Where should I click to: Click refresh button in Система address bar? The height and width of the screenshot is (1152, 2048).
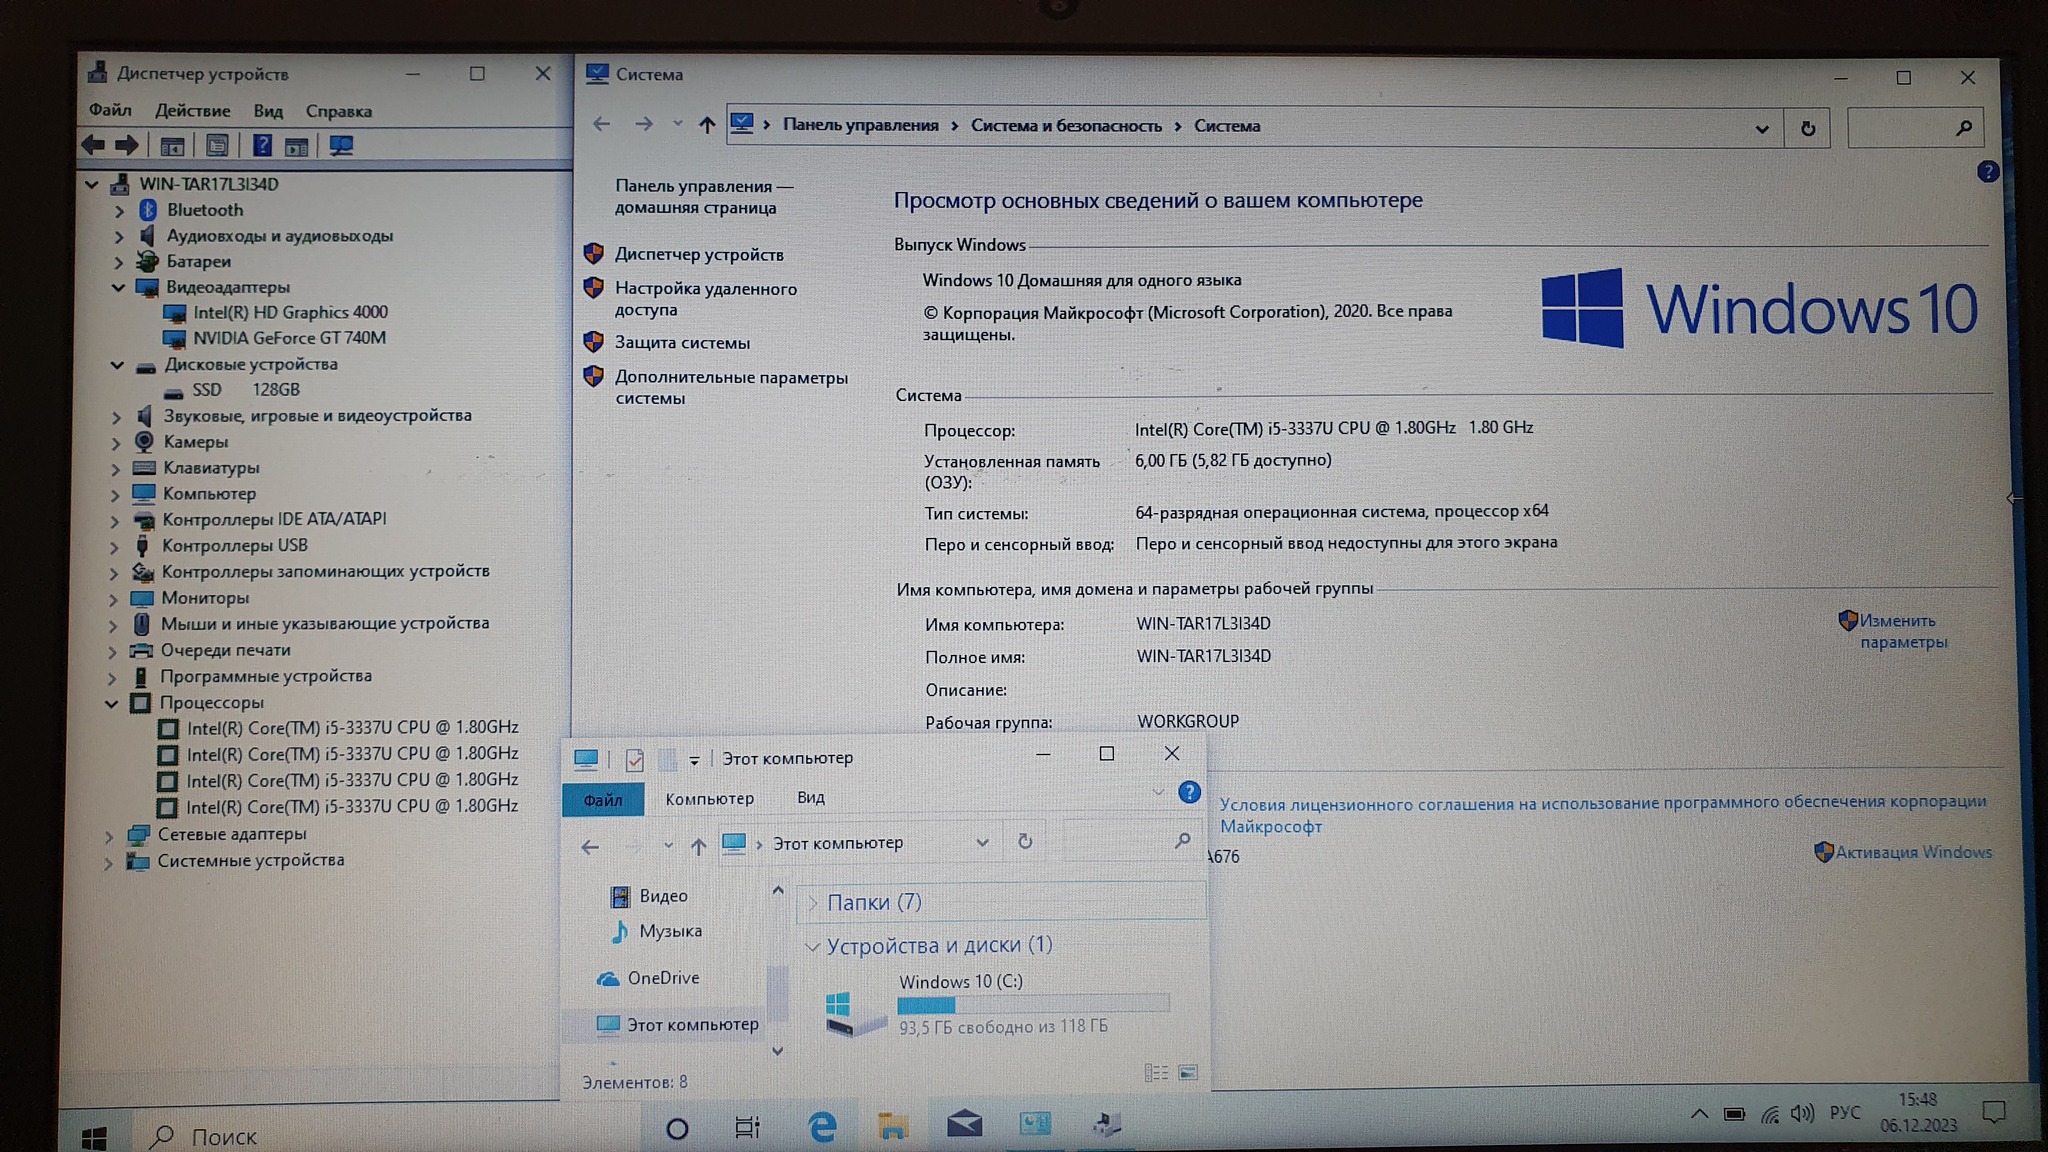click(x=1807, y=128)
